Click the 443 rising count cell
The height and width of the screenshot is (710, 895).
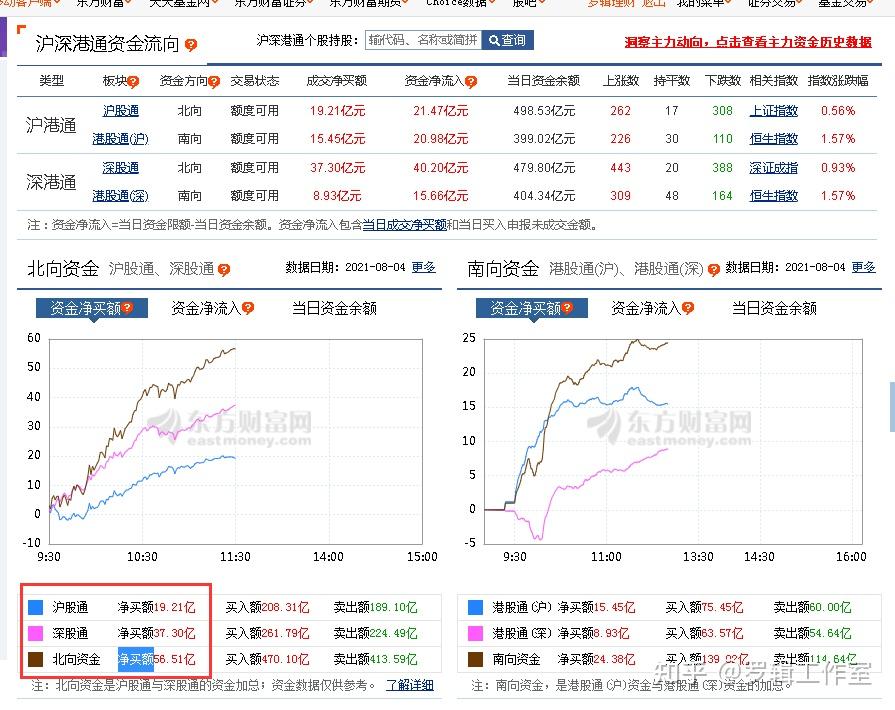(620, 168)
